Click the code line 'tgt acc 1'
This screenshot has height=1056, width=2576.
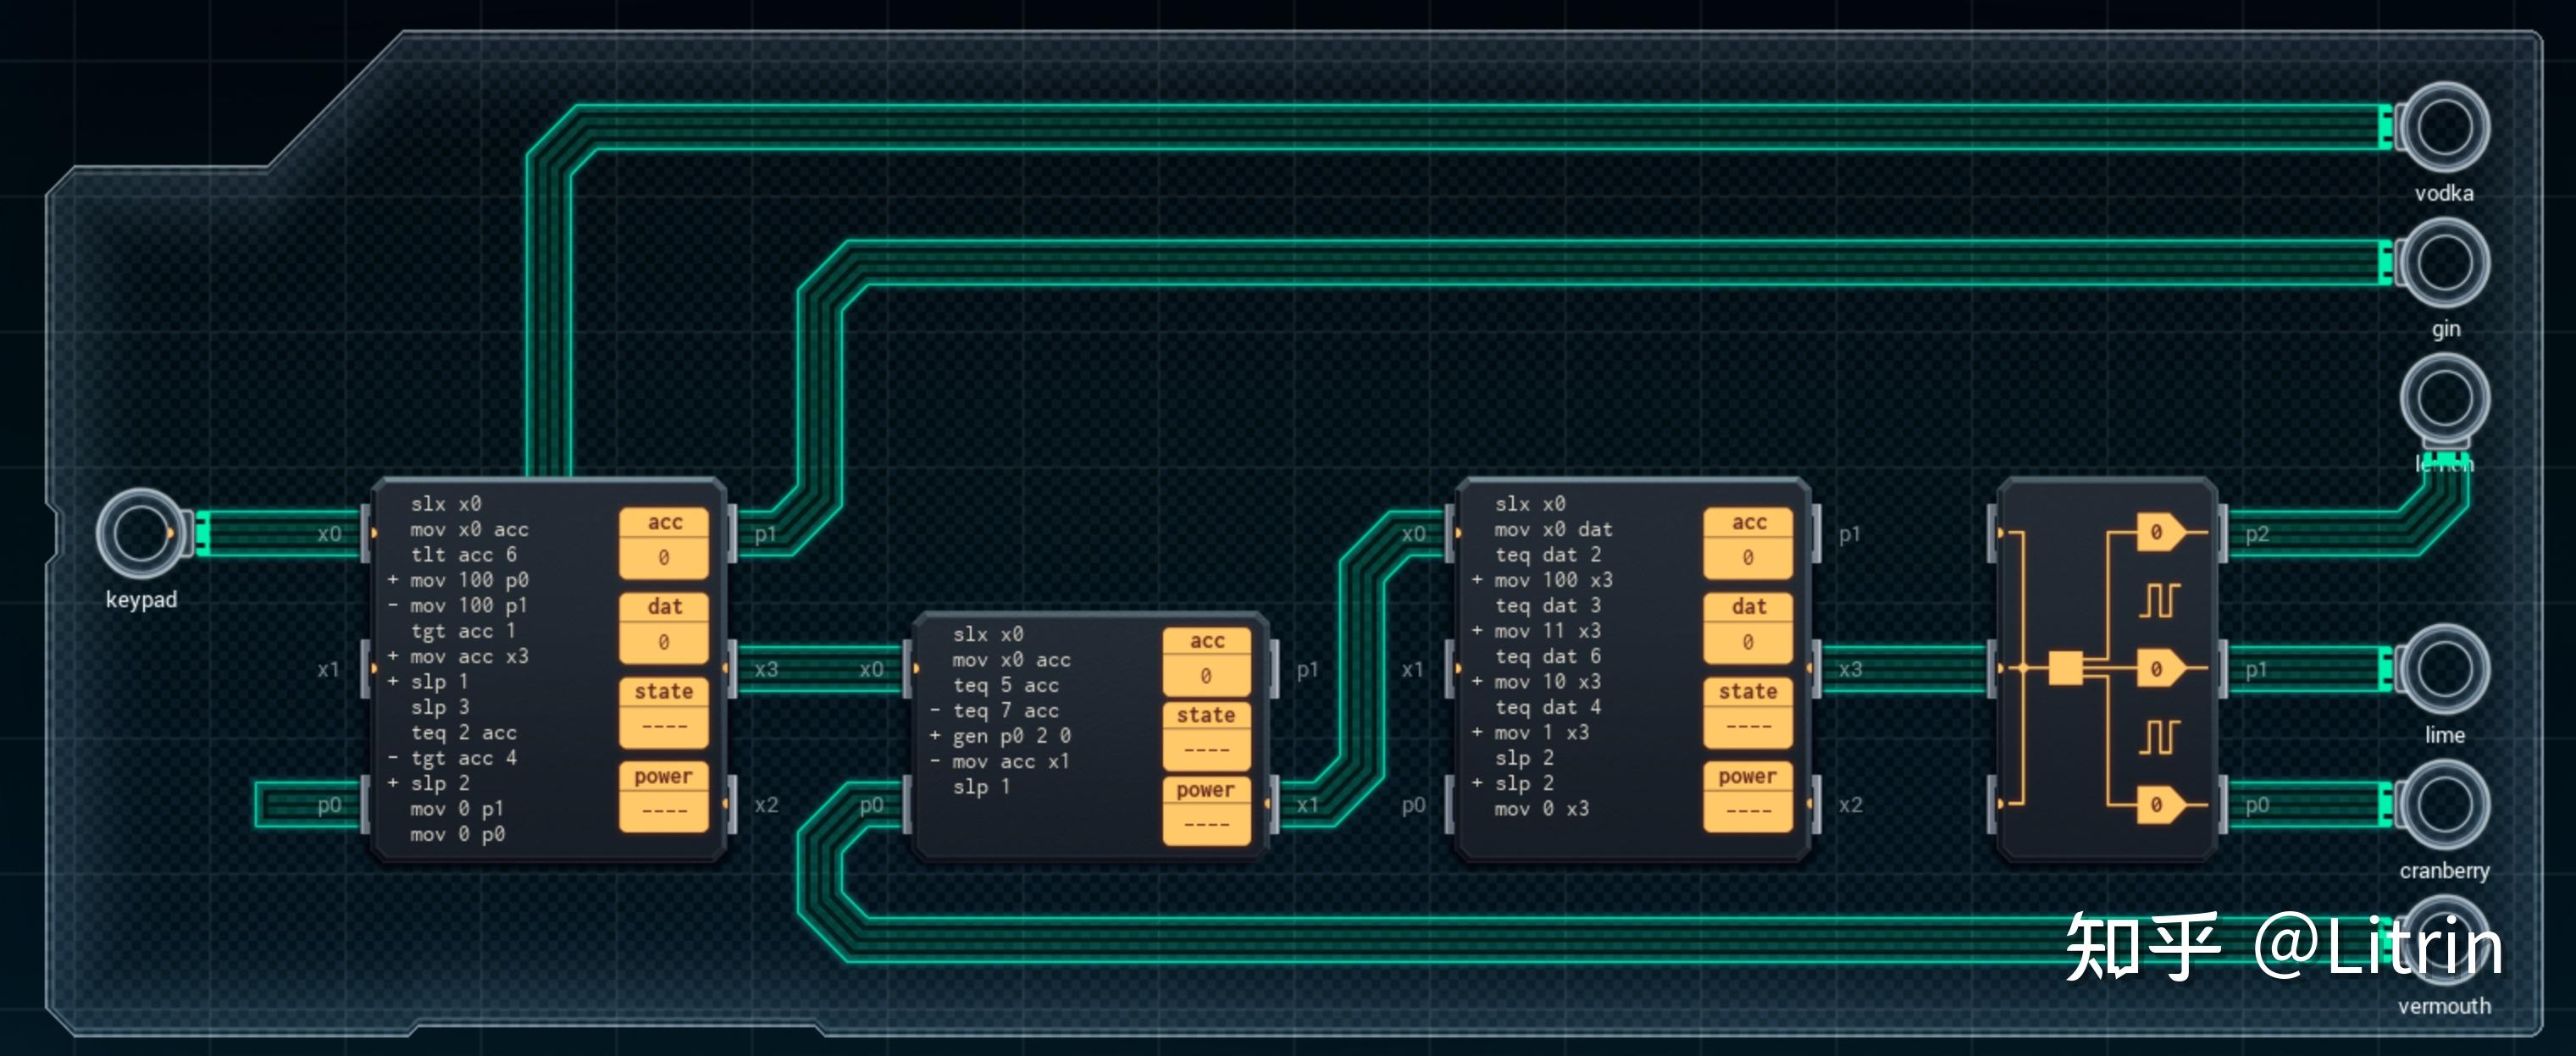pos(463,631)
